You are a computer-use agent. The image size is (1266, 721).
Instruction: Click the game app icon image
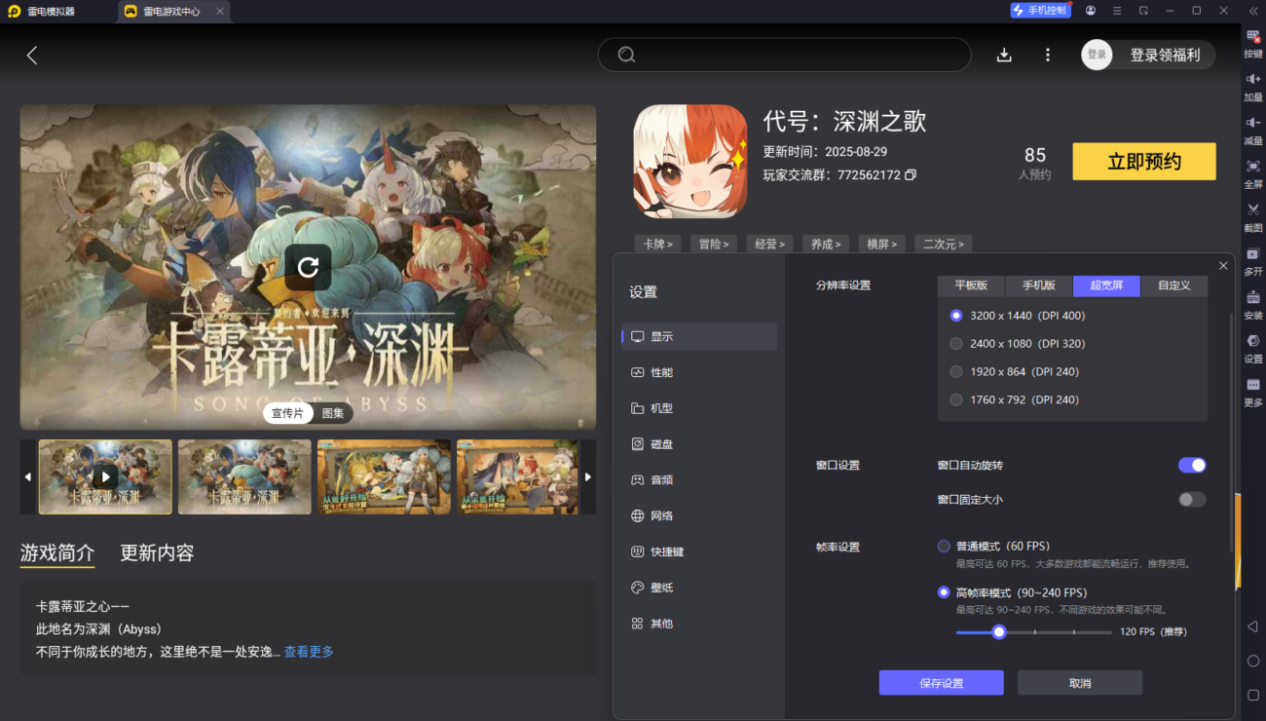[x=690, y=161]
